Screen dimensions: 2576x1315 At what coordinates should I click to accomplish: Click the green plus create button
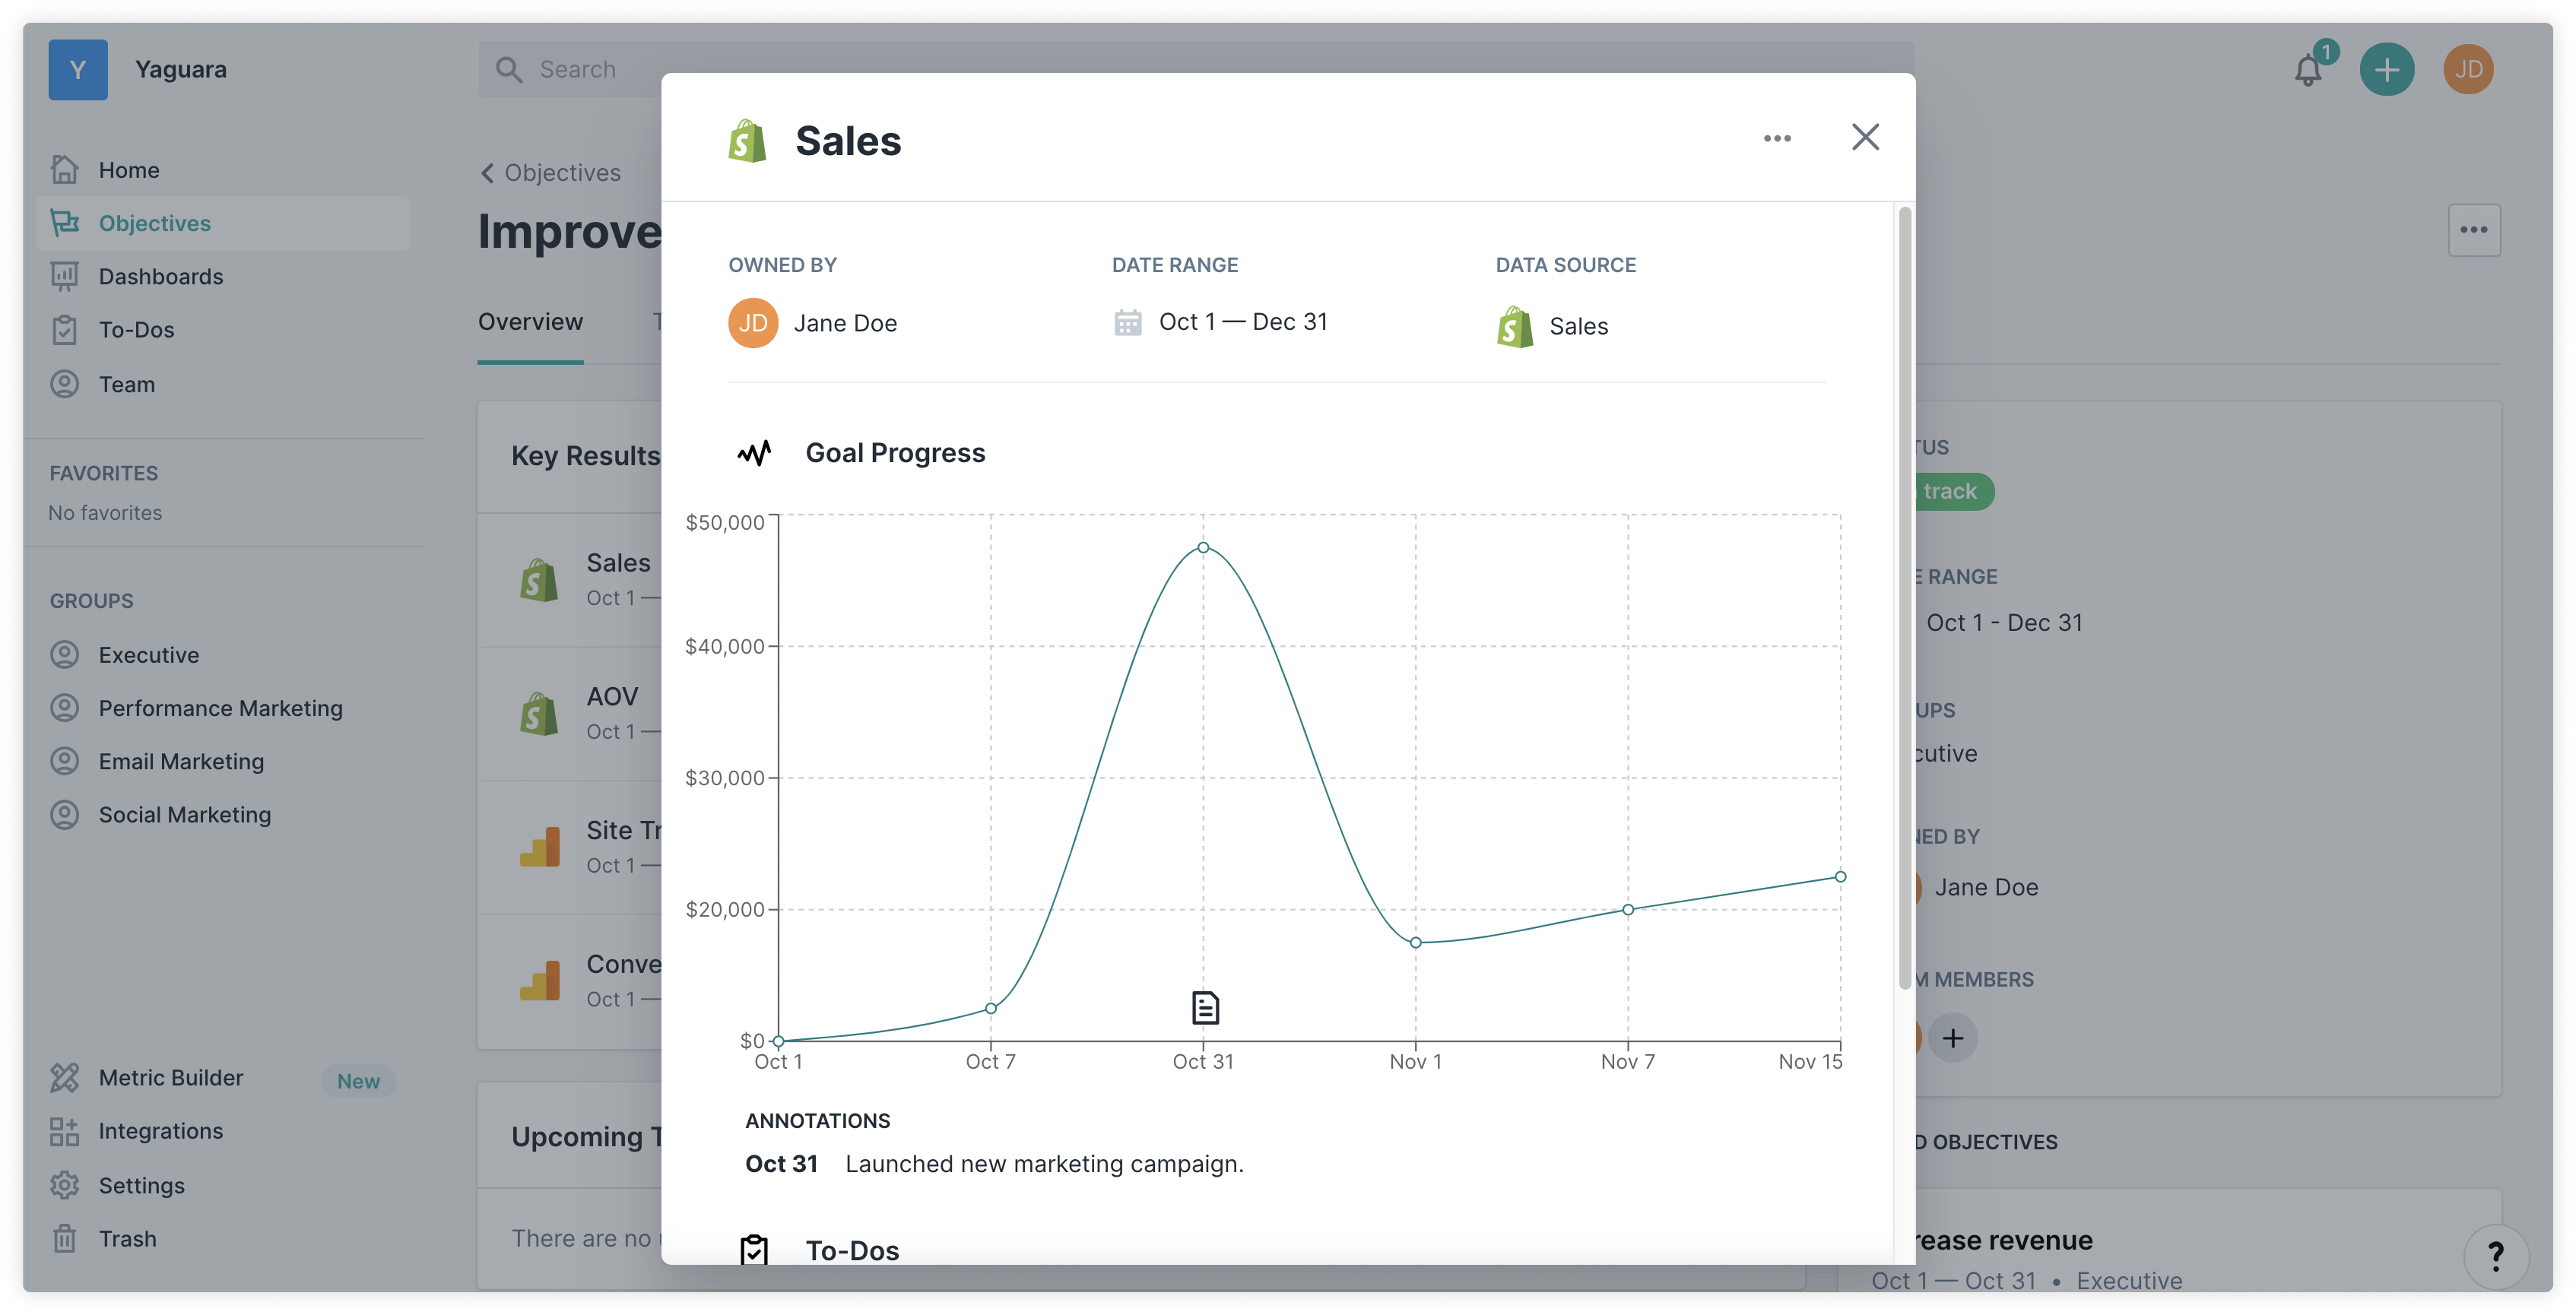pos(2387,70)
